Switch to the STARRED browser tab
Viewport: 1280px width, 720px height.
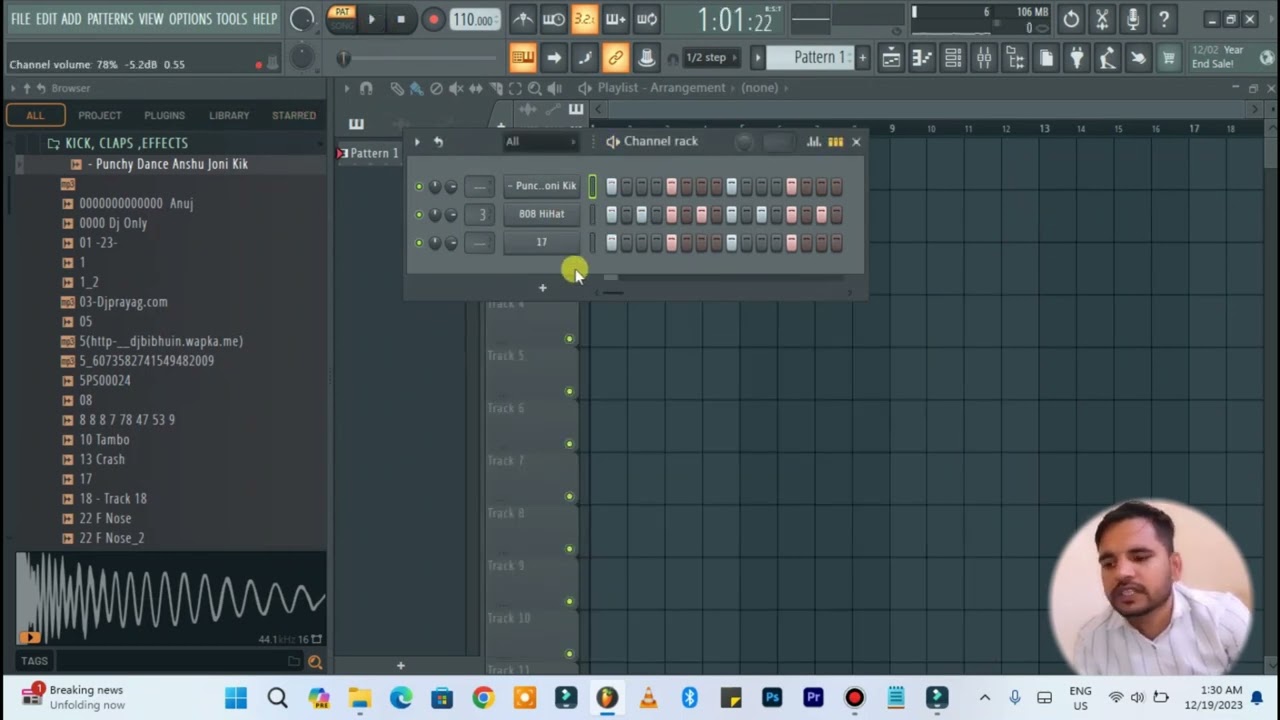(x=294, y=115)
